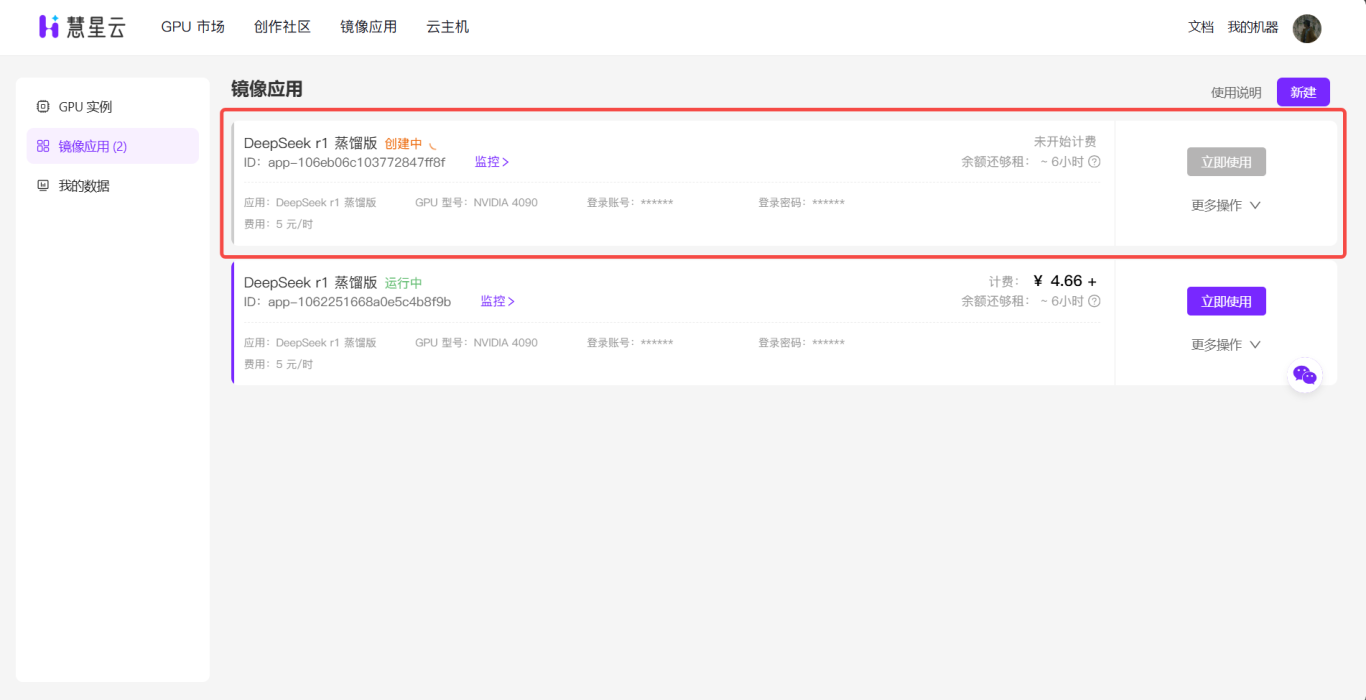Open 监控 for app-1062251668a0e5c4b8f9b

tap(498, 301)
